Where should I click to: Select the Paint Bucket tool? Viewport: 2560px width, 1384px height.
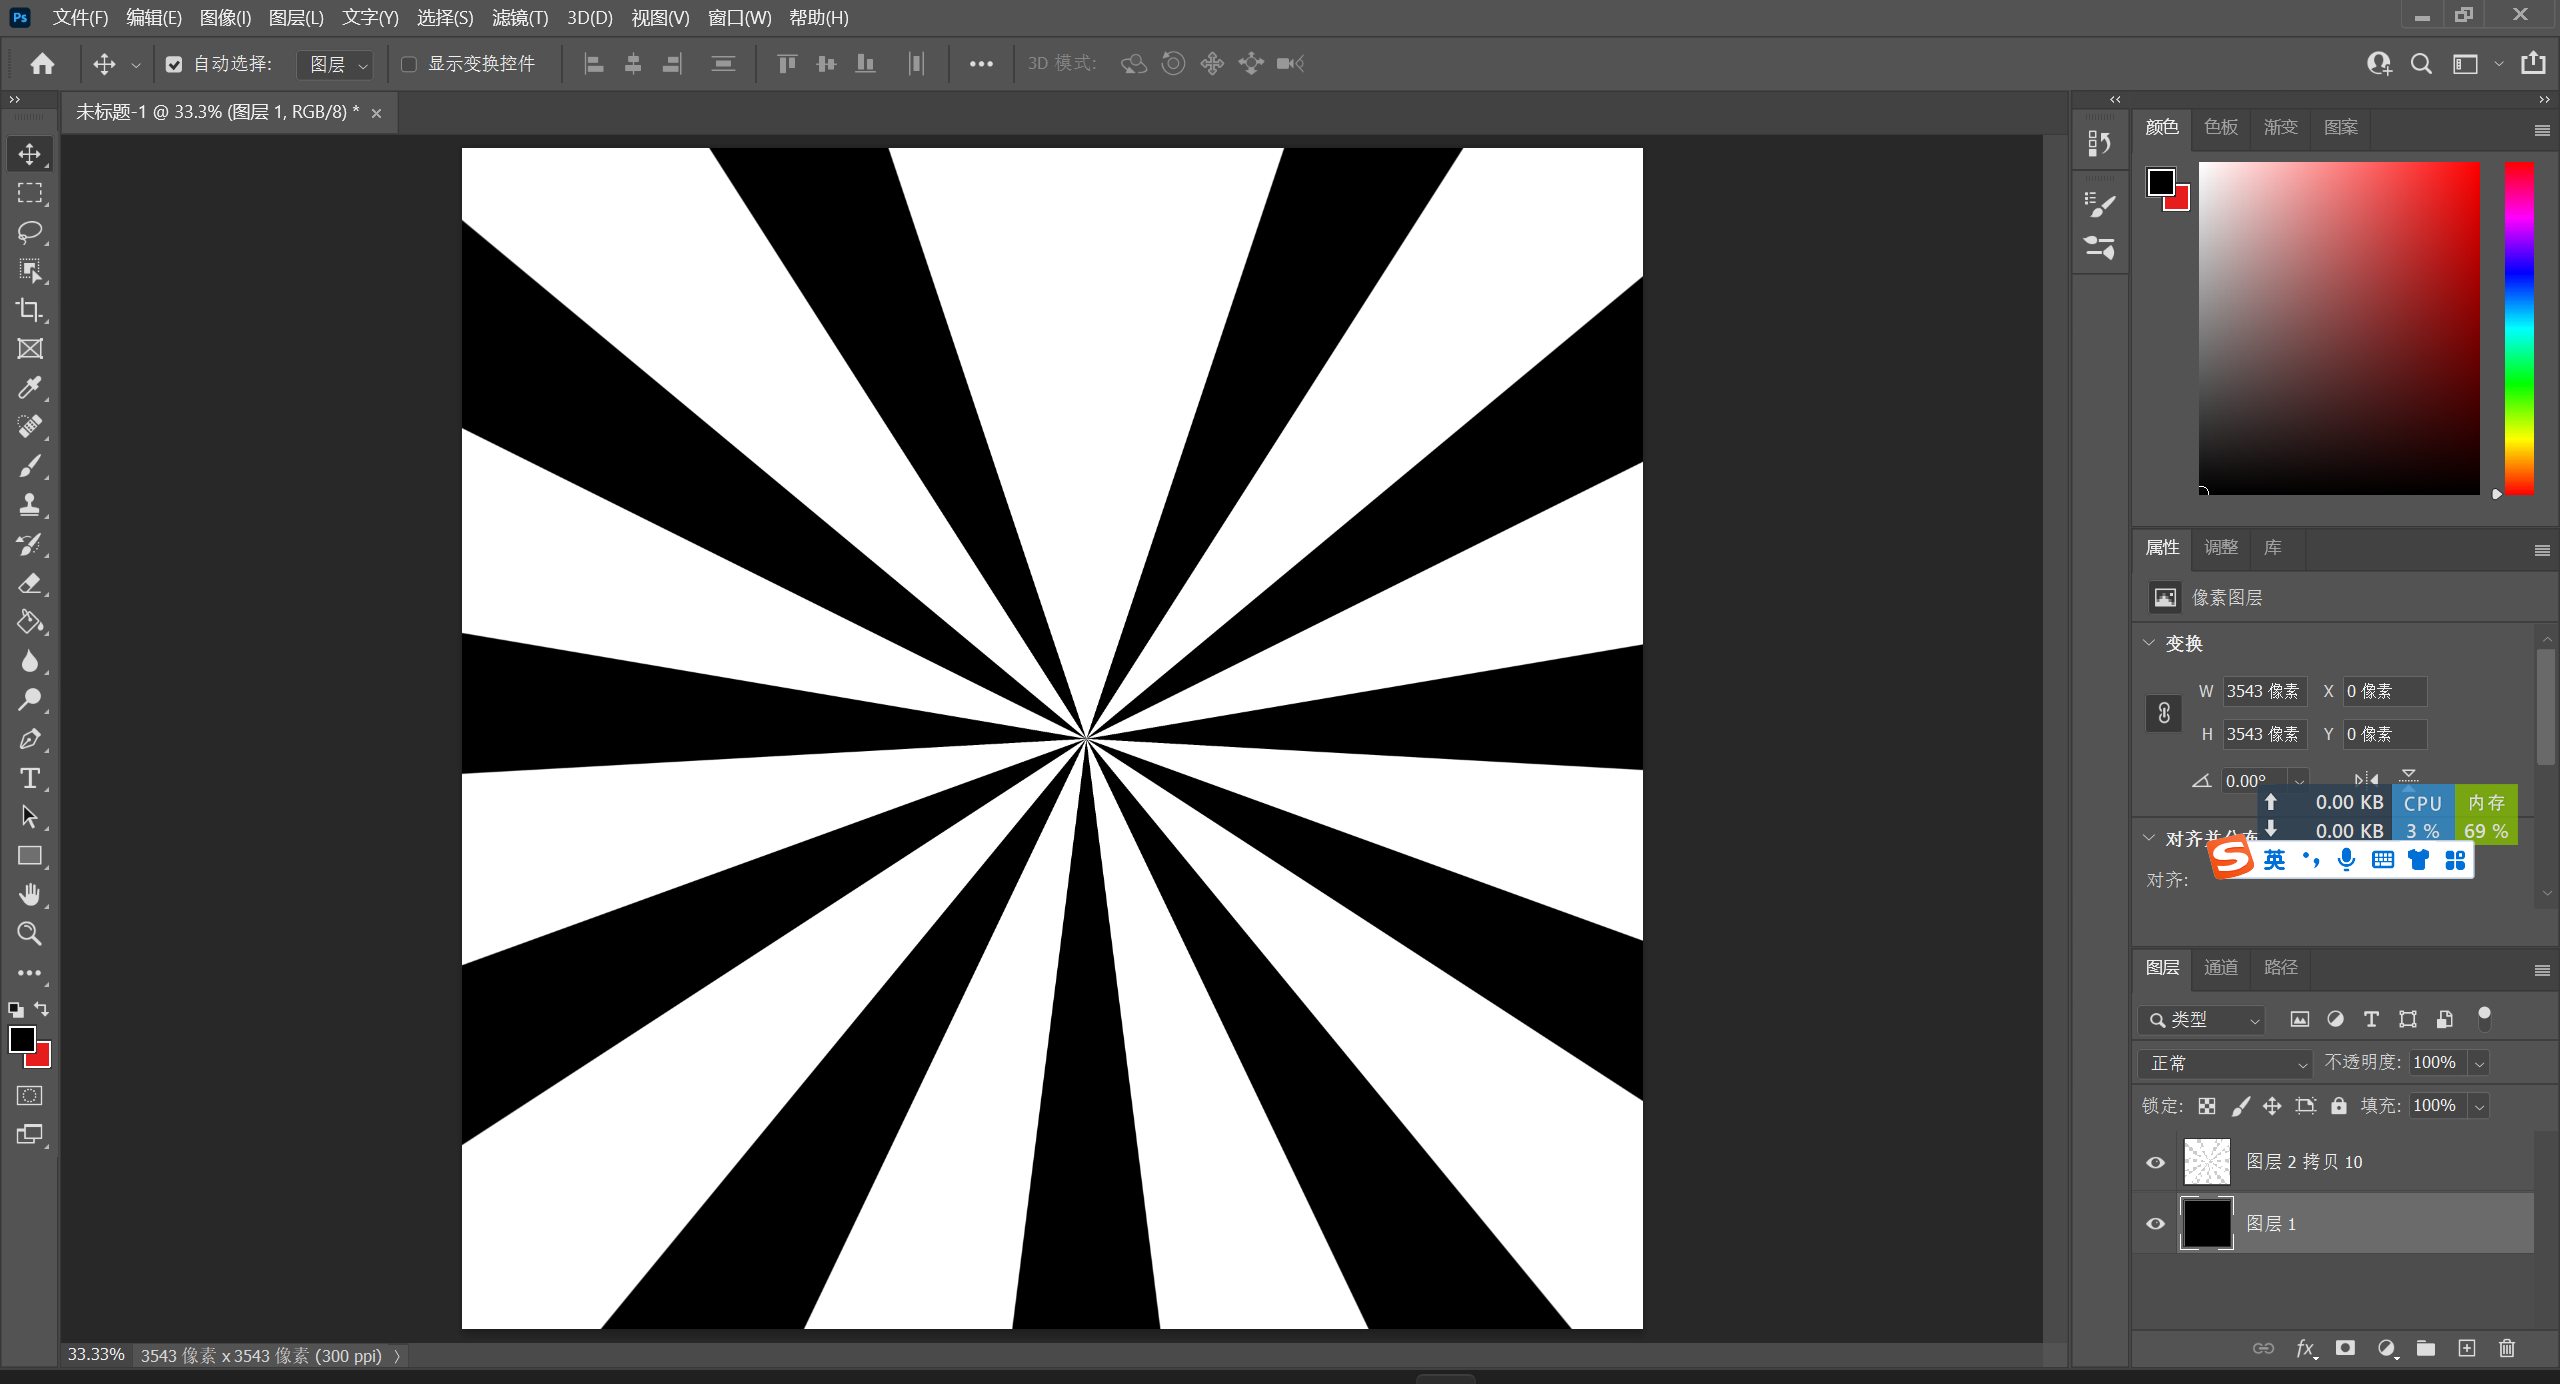[x=29, y=622]
